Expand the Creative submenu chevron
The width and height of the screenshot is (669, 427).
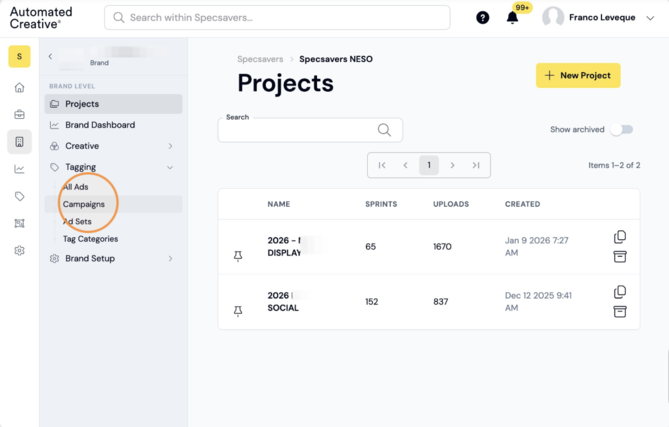click(170, 146)
